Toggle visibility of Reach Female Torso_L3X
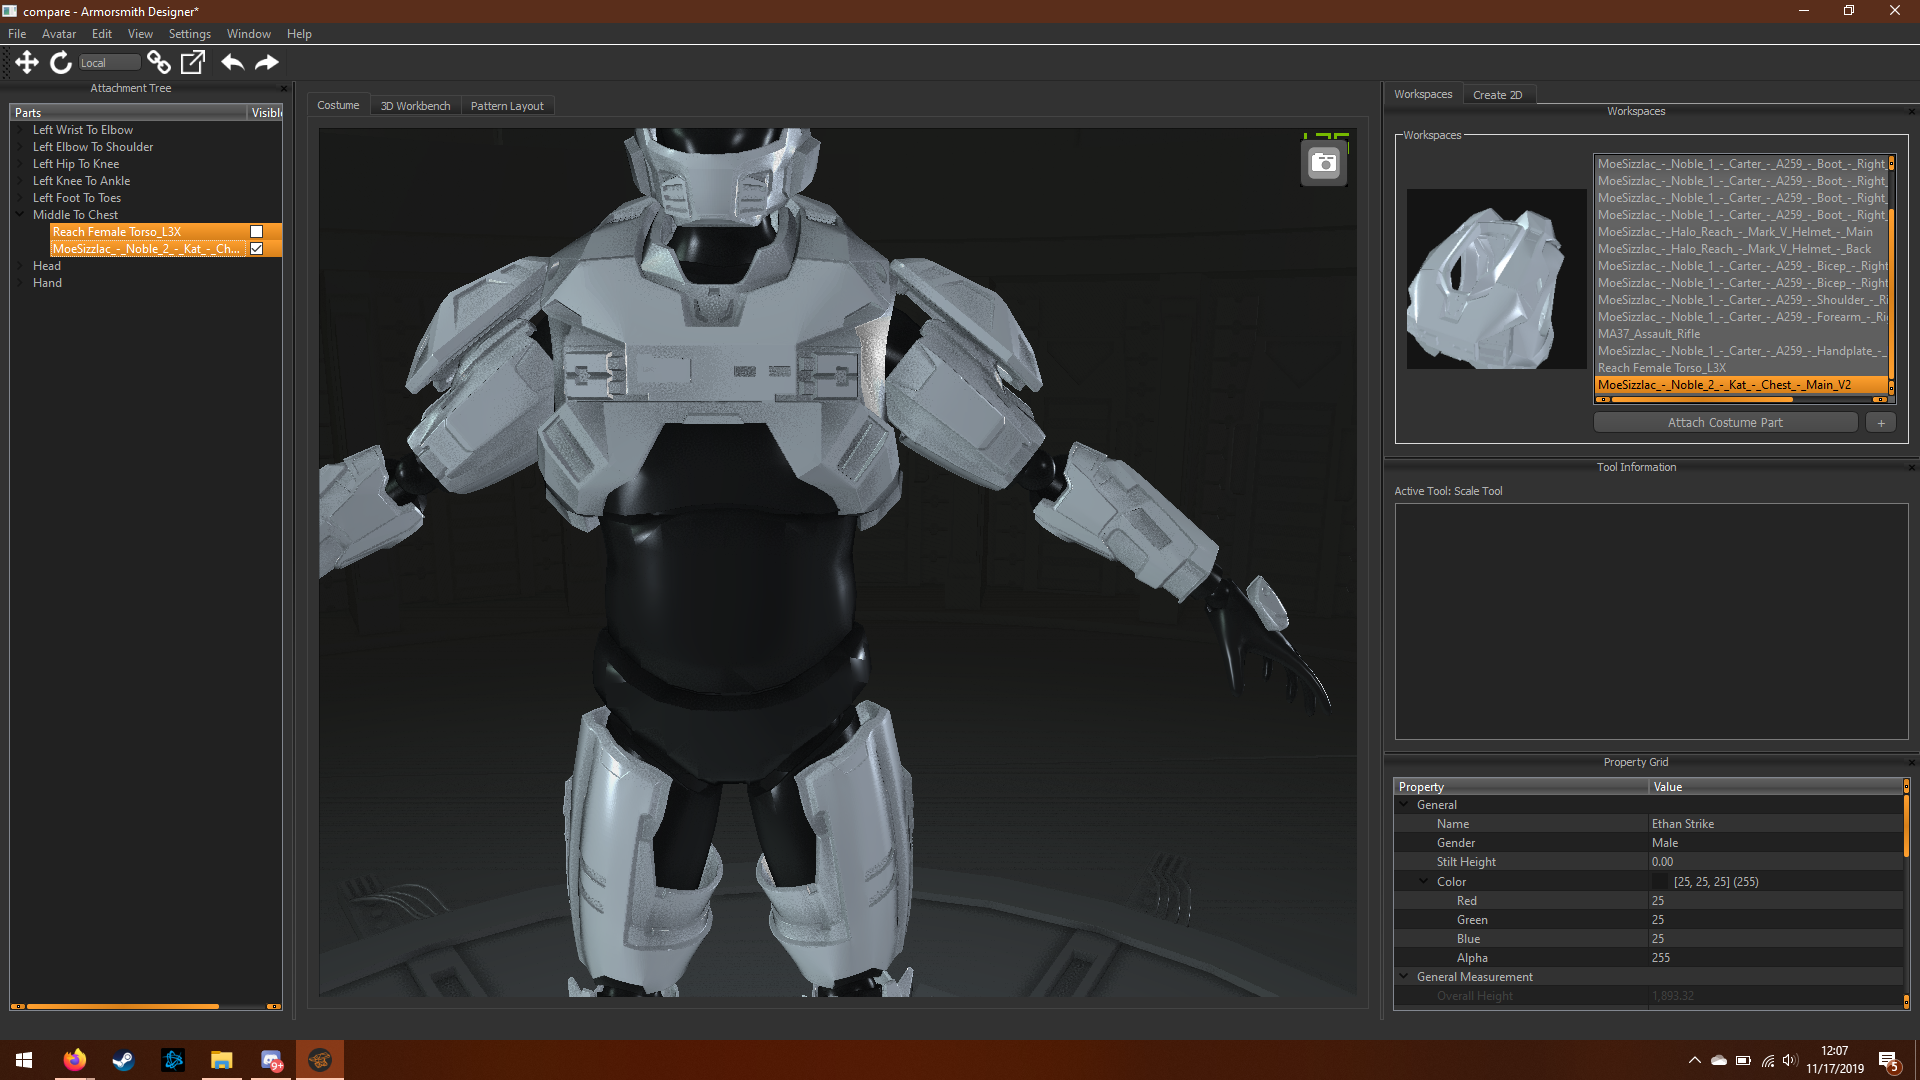1920x1080 pixels. (x=256, y=232)
